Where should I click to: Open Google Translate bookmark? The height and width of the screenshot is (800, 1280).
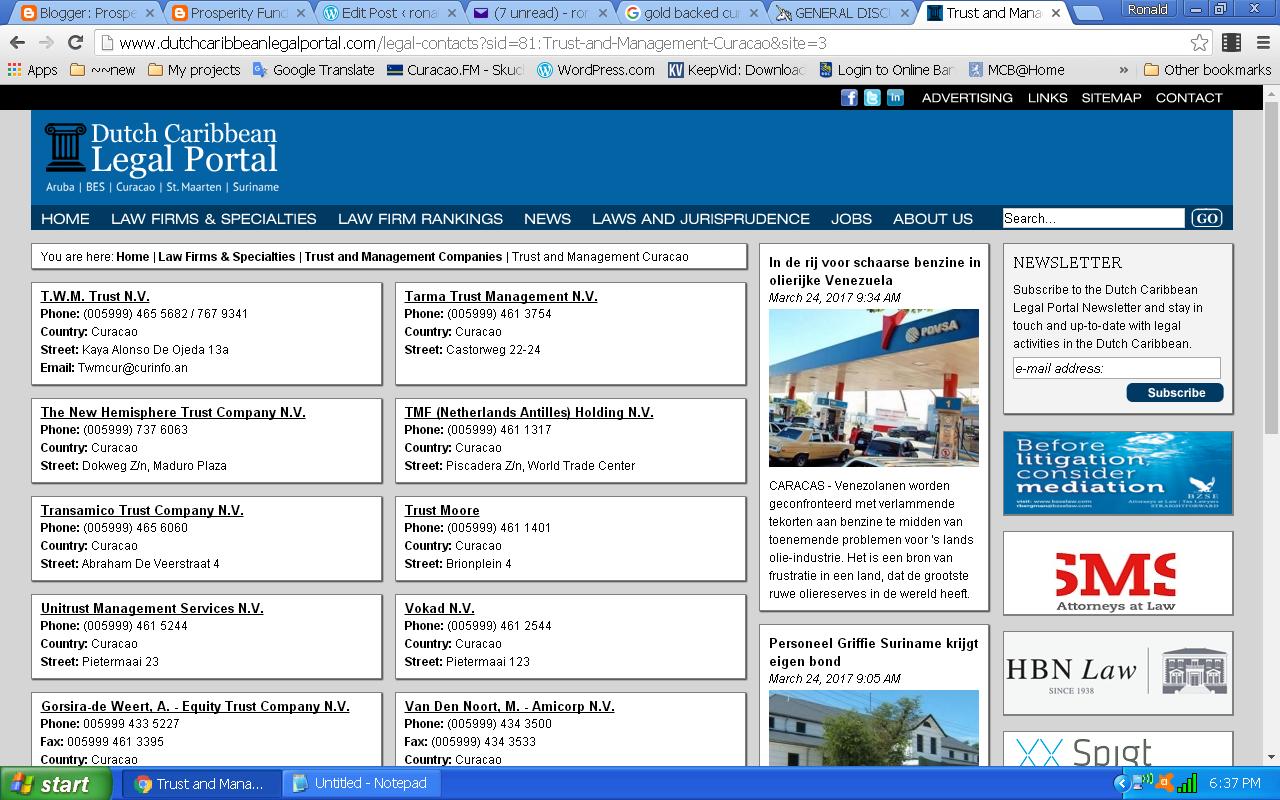coord(313,70)
